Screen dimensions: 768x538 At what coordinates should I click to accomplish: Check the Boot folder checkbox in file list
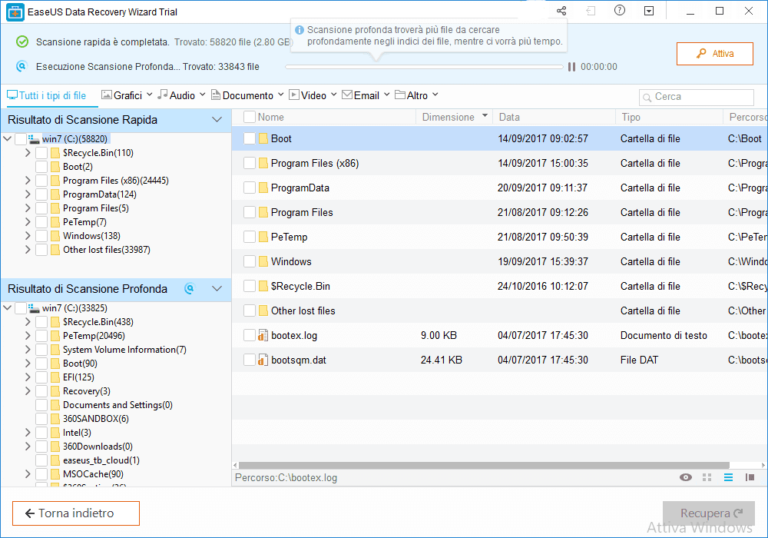[249, 139]
